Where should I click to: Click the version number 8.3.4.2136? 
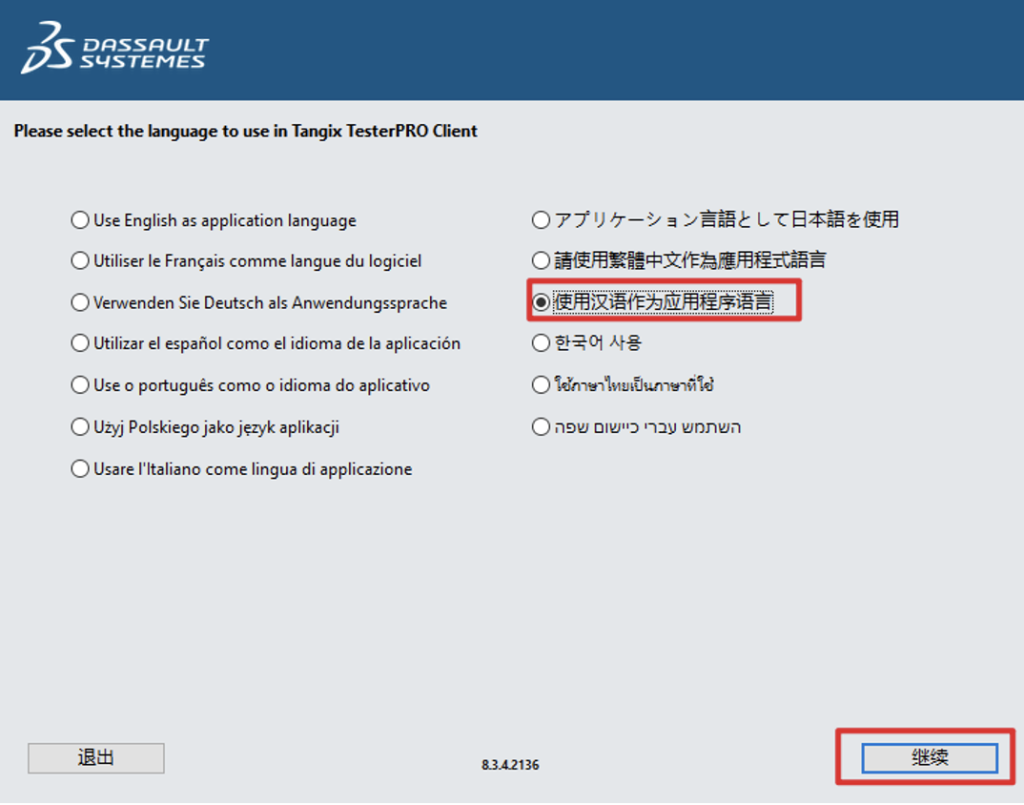tap(510, 765)
